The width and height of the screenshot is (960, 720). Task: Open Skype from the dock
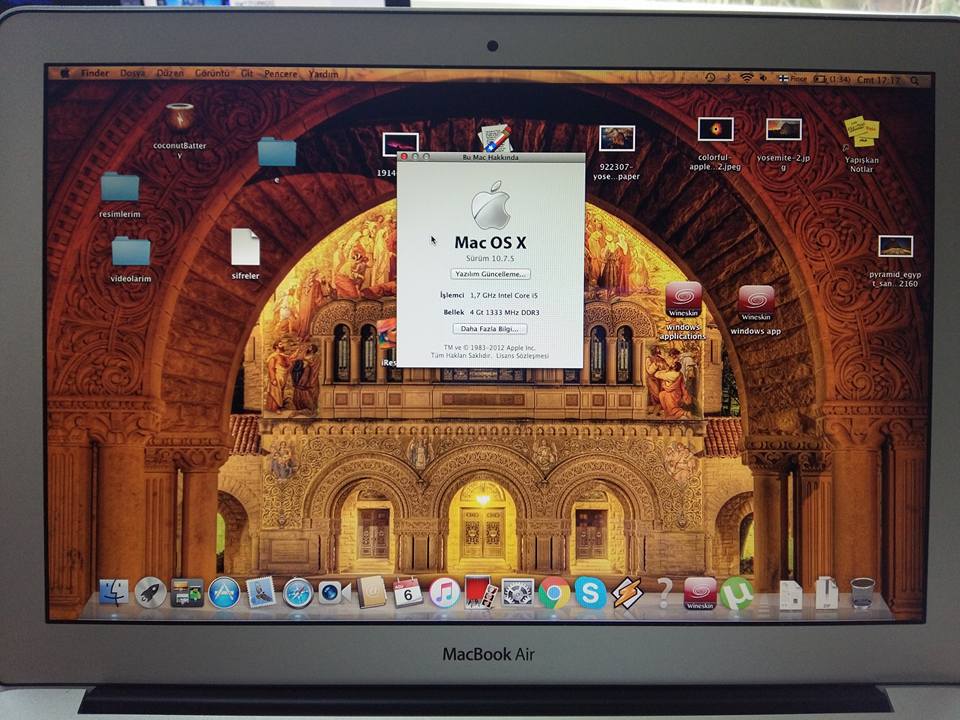coord(591,593)
